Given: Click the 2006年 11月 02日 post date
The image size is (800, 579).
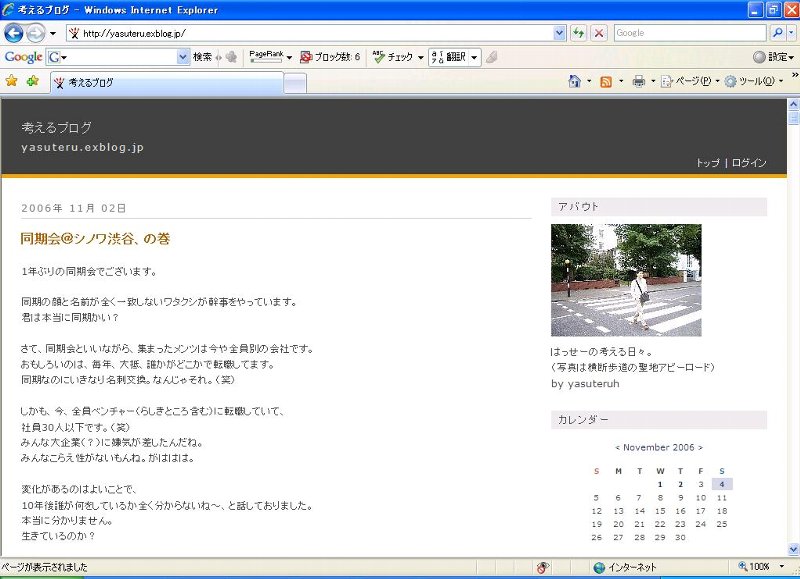Looking at the screenshot, I should pyautogui.click(x=74, y=208).
